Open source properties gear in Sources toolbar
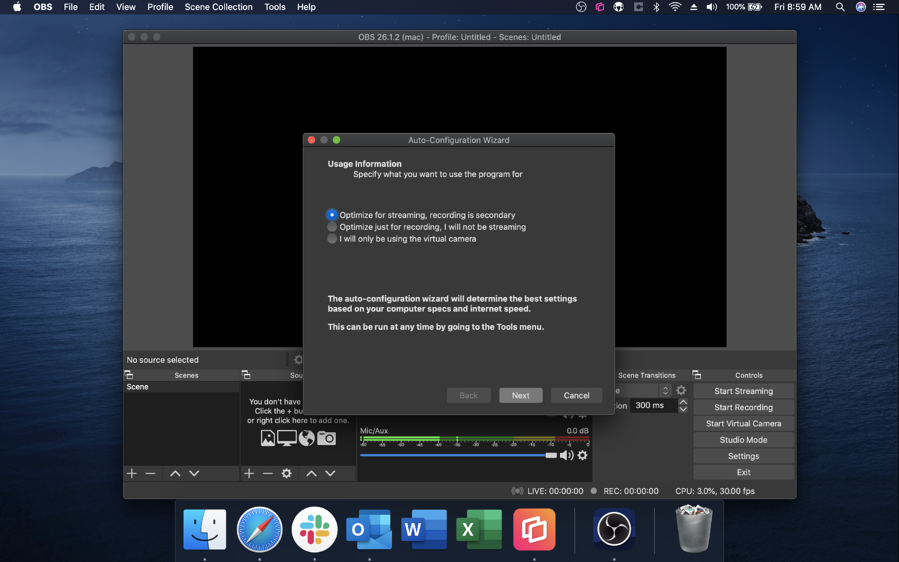The height and width of the screenshot is (562, 899). click(287, 473)
